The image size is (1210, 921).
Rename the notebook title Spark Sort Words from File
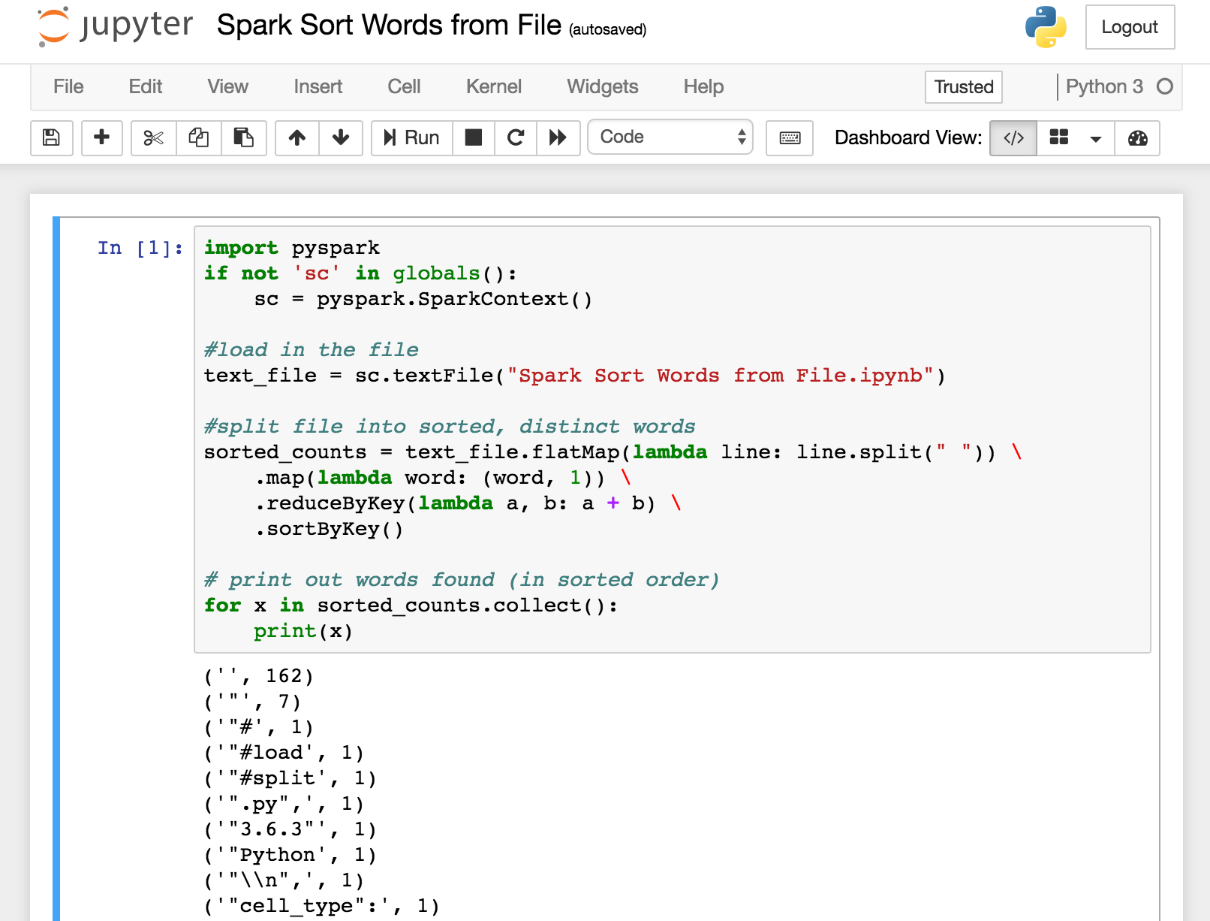389,26
